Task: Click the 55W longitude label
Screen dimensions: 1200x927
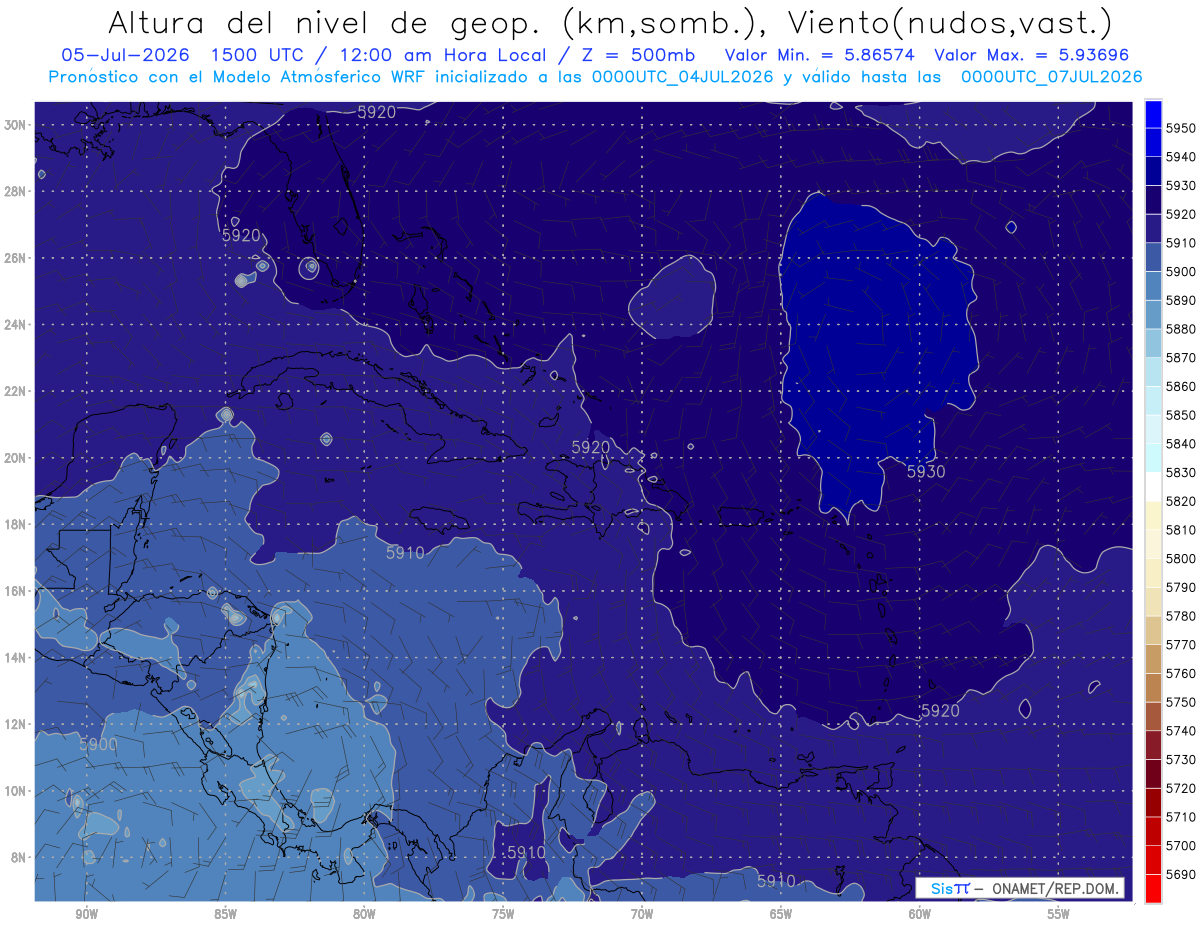Action: pyautogui.click(x=1059, y=915)
